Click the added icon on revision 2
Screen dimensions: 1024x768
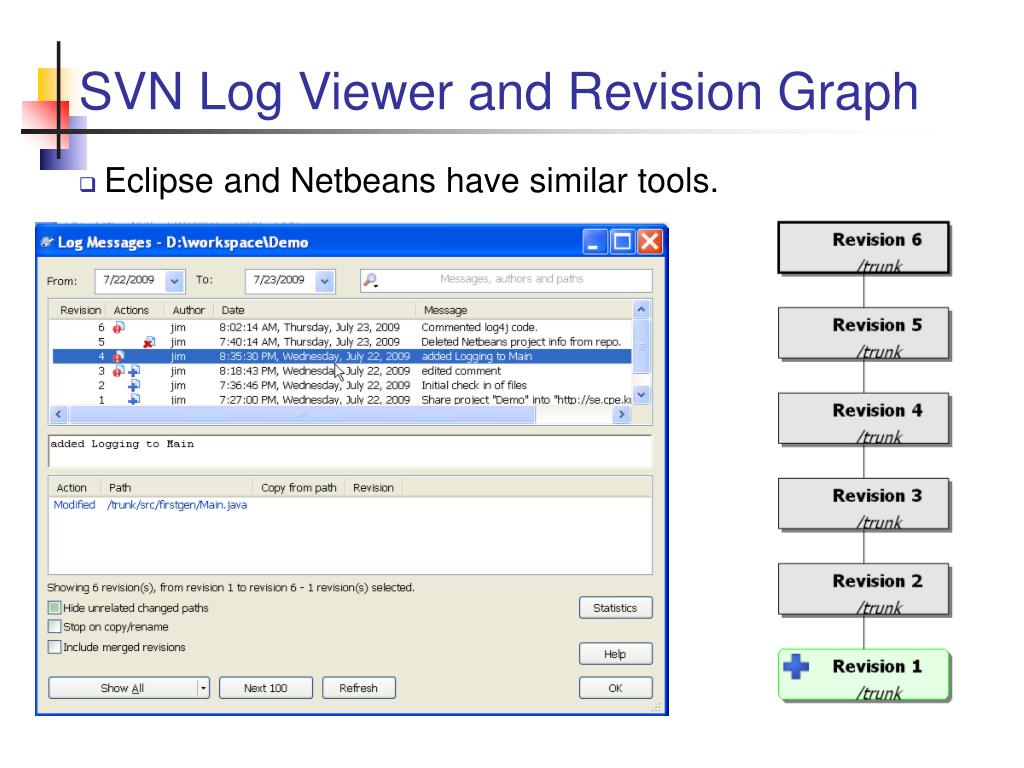[134, 385]
